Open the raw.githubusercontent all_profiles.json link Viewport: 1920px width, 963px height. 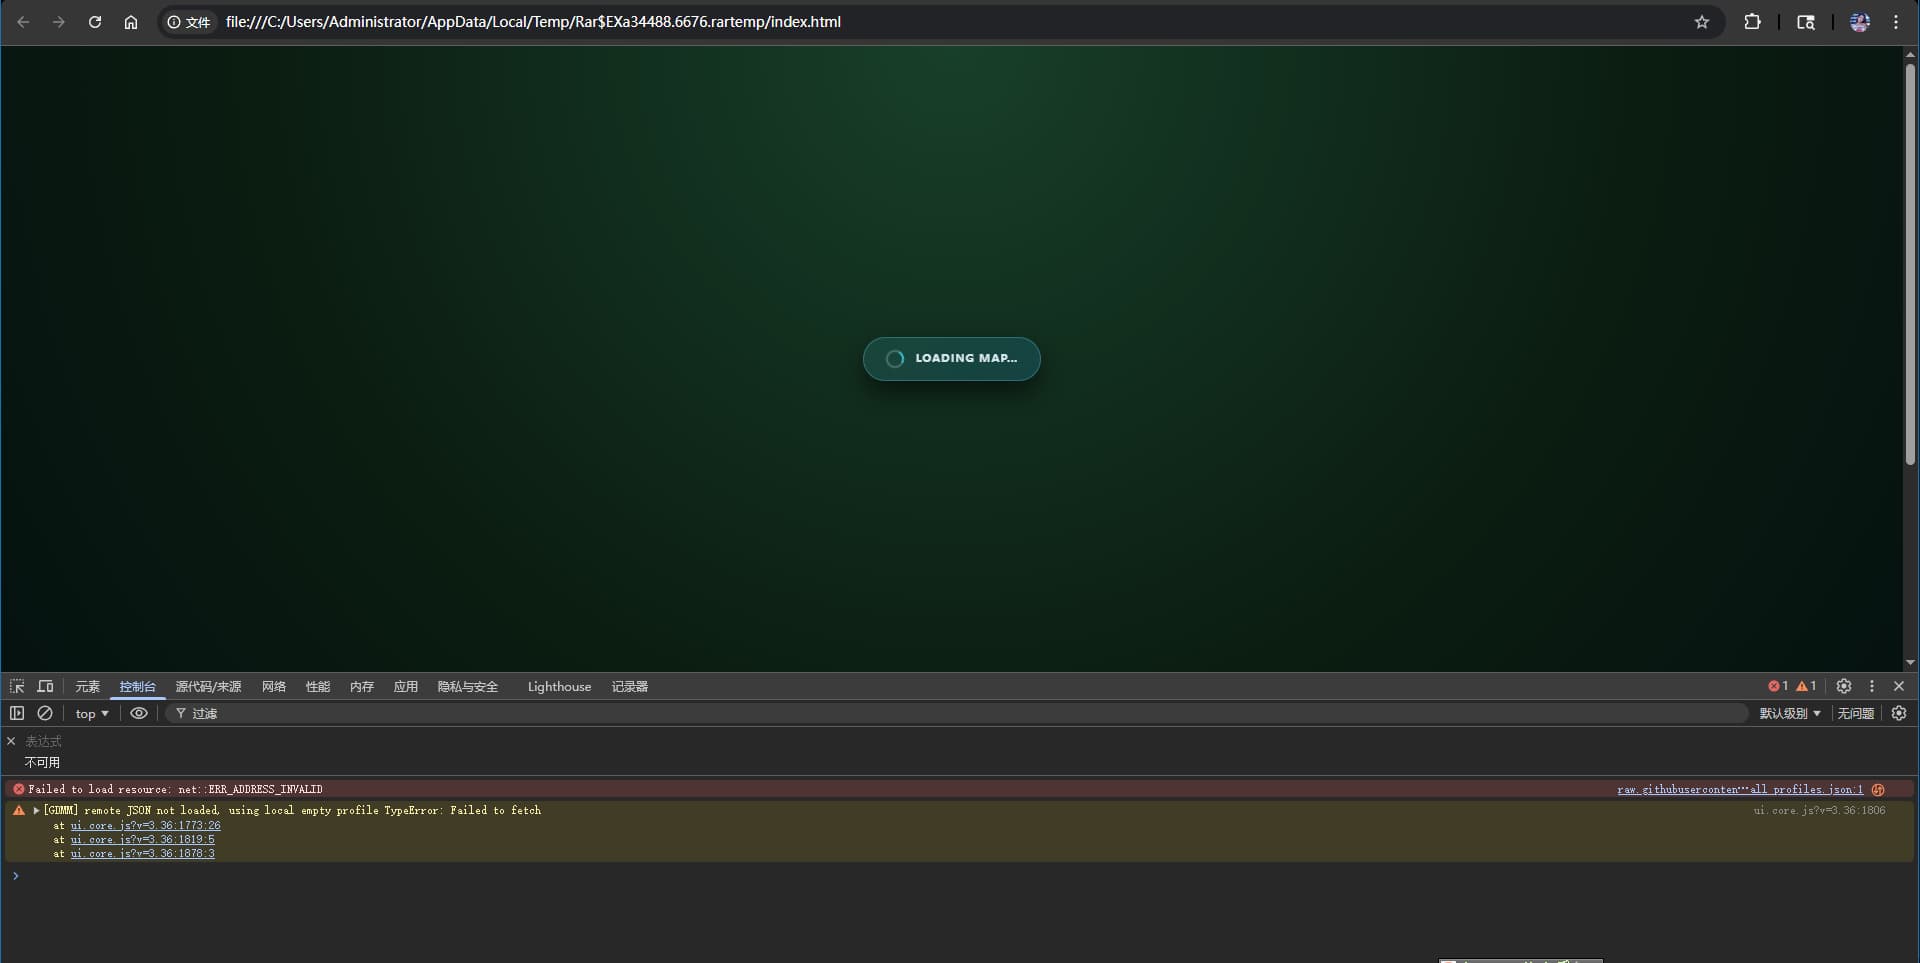tap(1739, 789)
